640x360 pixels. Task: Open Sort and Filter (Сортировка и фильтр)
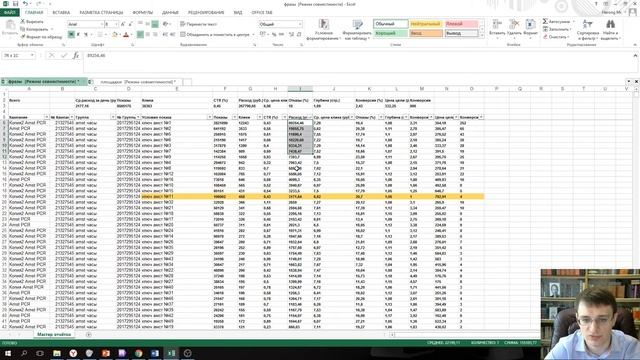click(588, 29)
